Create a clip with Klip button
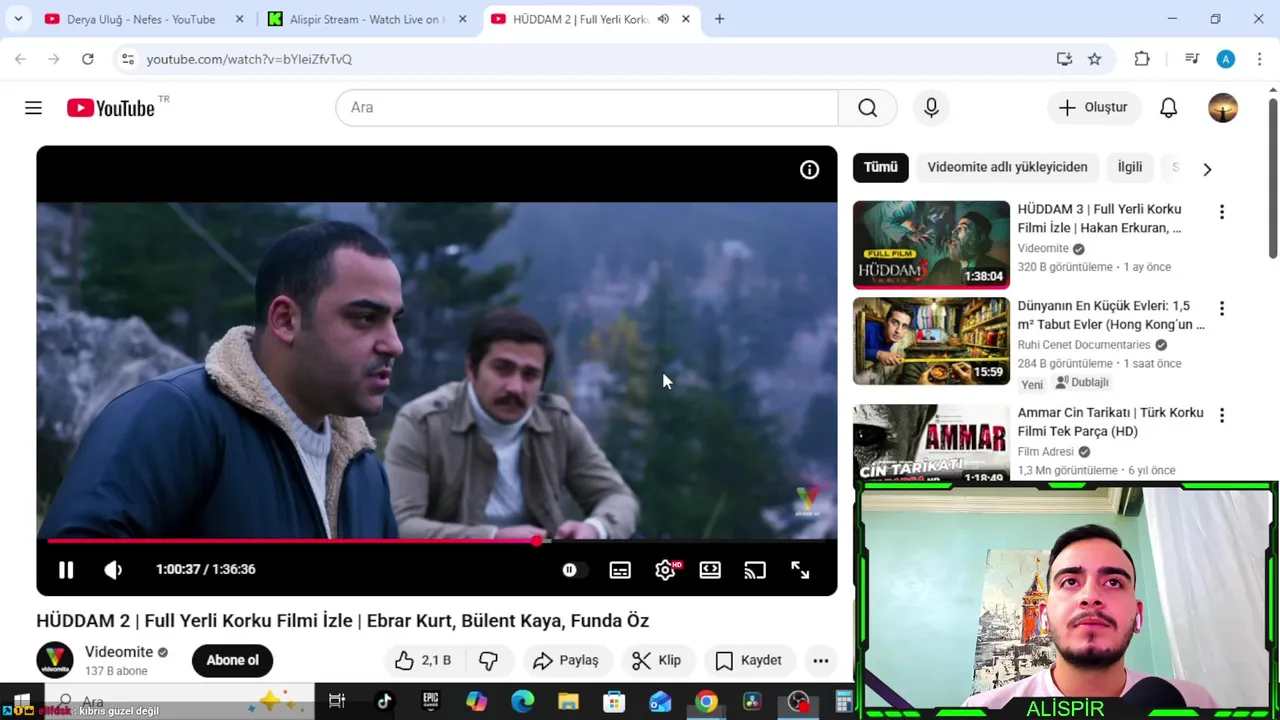The width and height of the screenshot is (1280, 720). pyautogui.click(x=657, y=660)
